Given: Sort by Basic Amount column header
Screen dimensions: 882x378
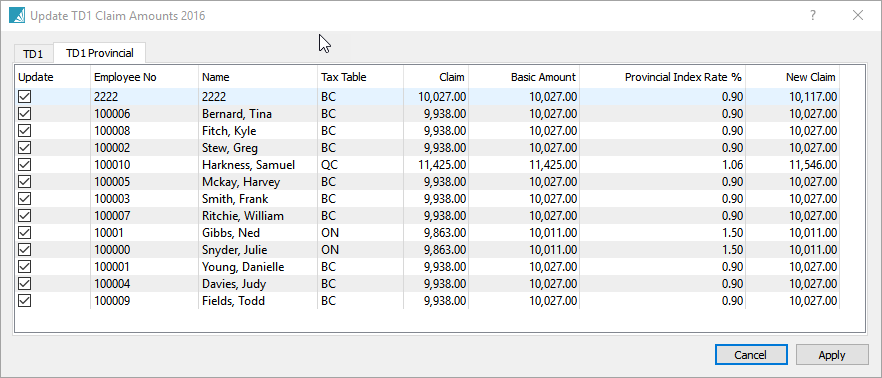Looking at the screenshot, I should point(524,77).
